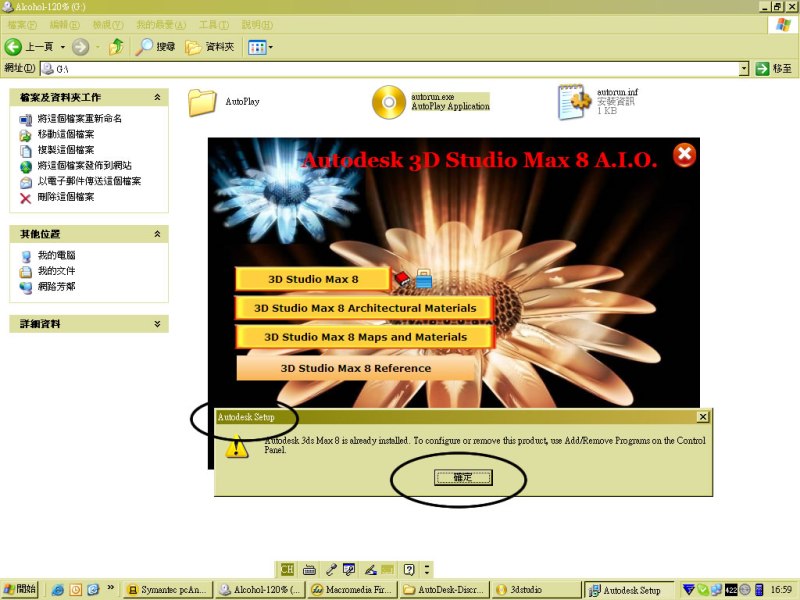Open the Edit menu (編輯)
Viewport: 800px width, 600px height.
click(64, 24)
